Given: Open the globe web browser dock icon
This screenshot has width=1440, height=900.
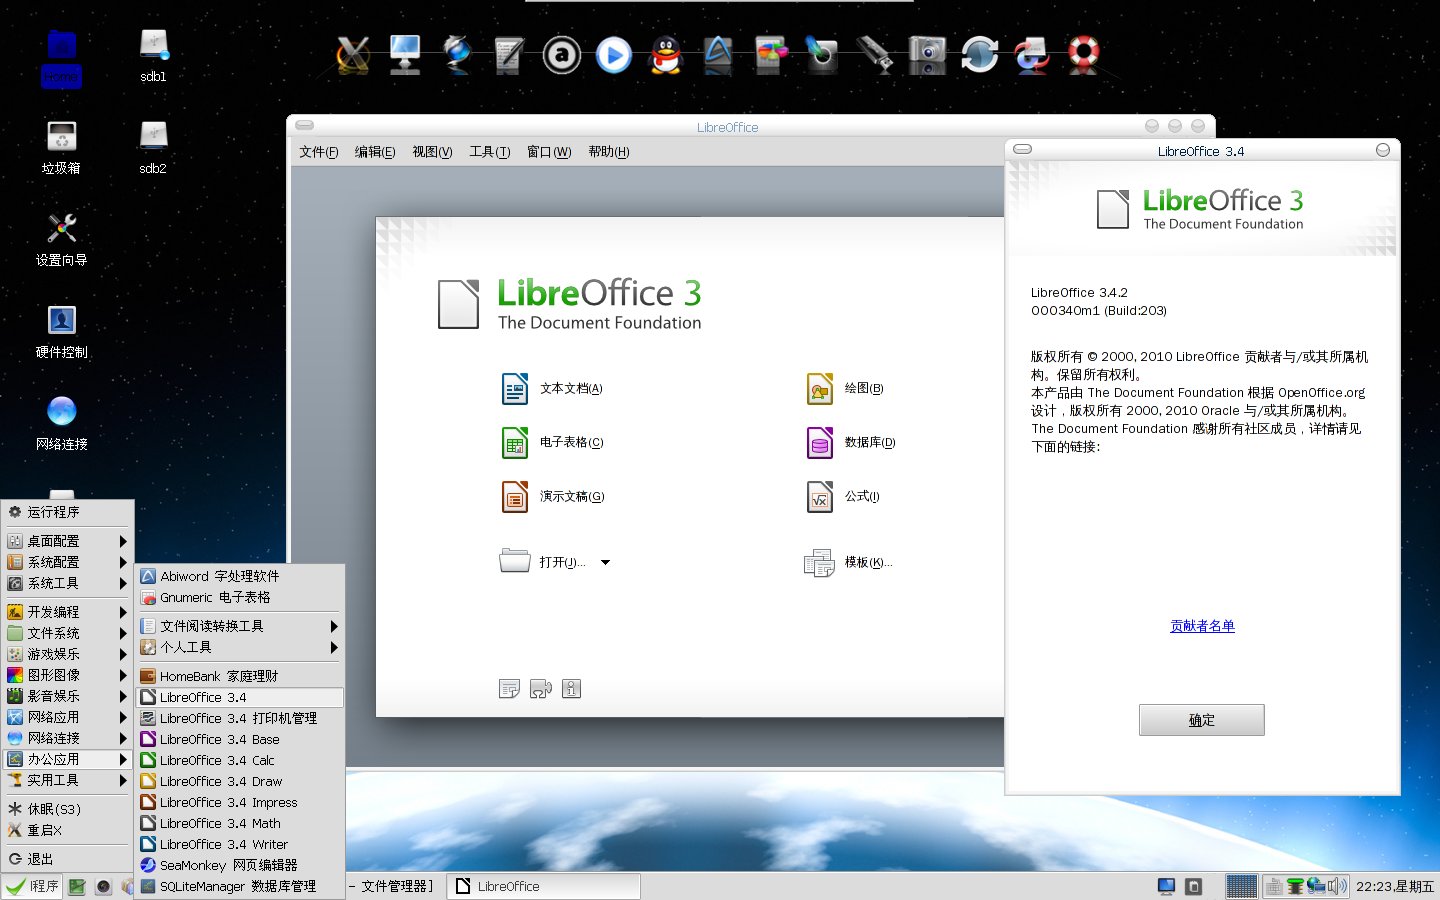Looking at the screenshot, I should tap(457, 55).
